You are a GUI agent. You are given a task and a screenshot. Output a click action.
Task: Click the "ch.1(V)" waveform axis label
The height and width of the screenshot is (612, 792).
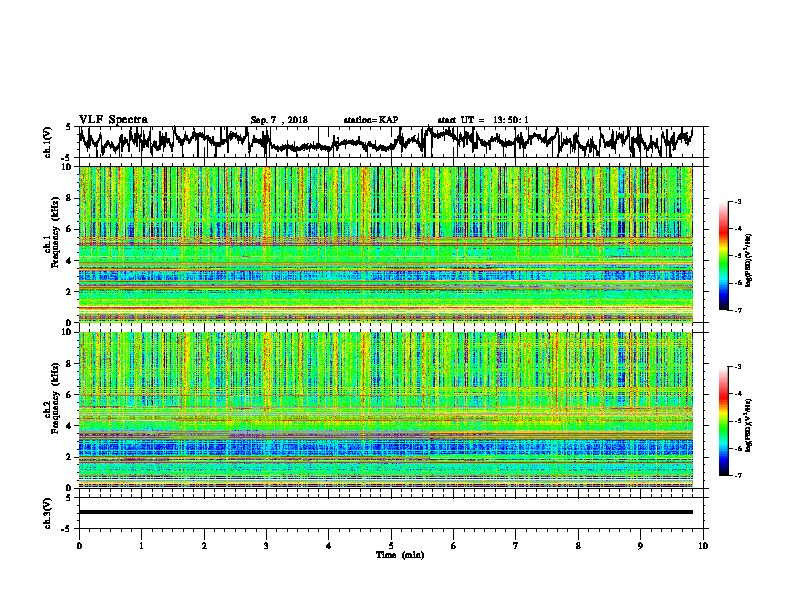[48, 142]
